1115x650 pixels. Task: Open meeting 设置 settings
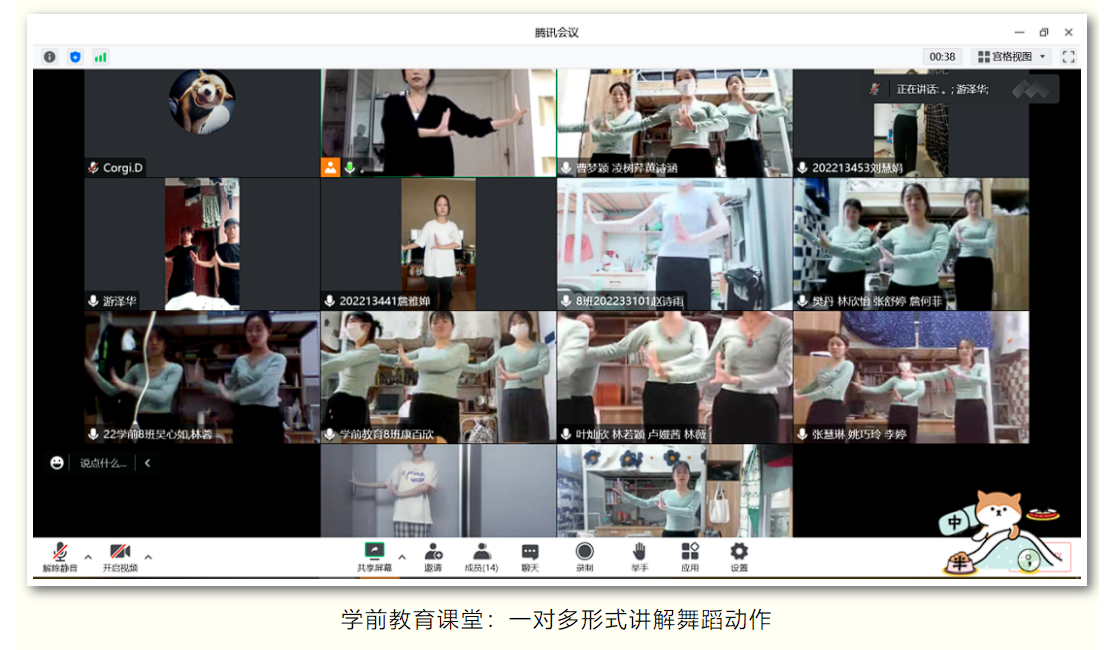click(739, 554)
